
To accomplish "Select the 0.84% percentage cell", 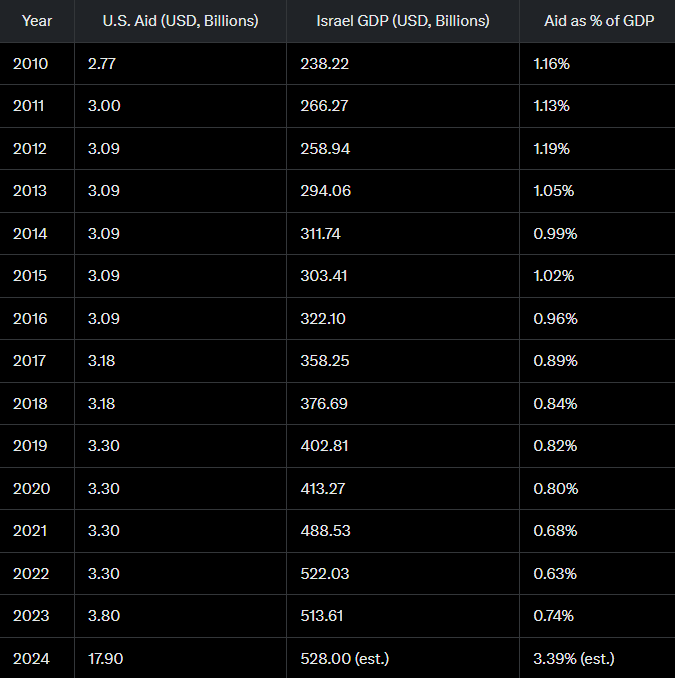I will [x=555, y=403].
